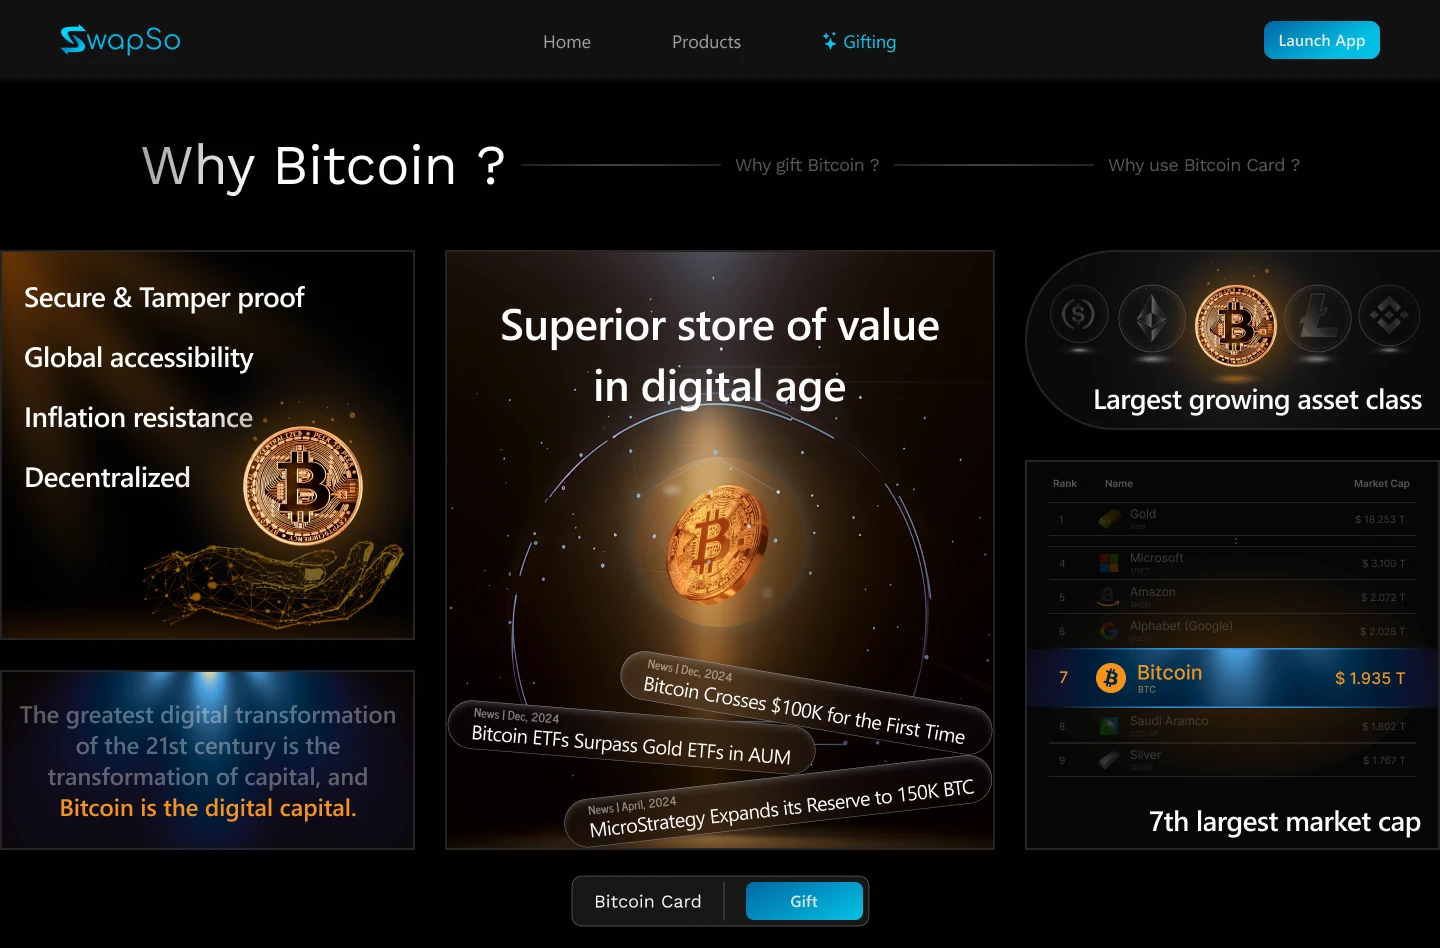Click the dollar stablecoin icon

click(x=1079, y=315)
